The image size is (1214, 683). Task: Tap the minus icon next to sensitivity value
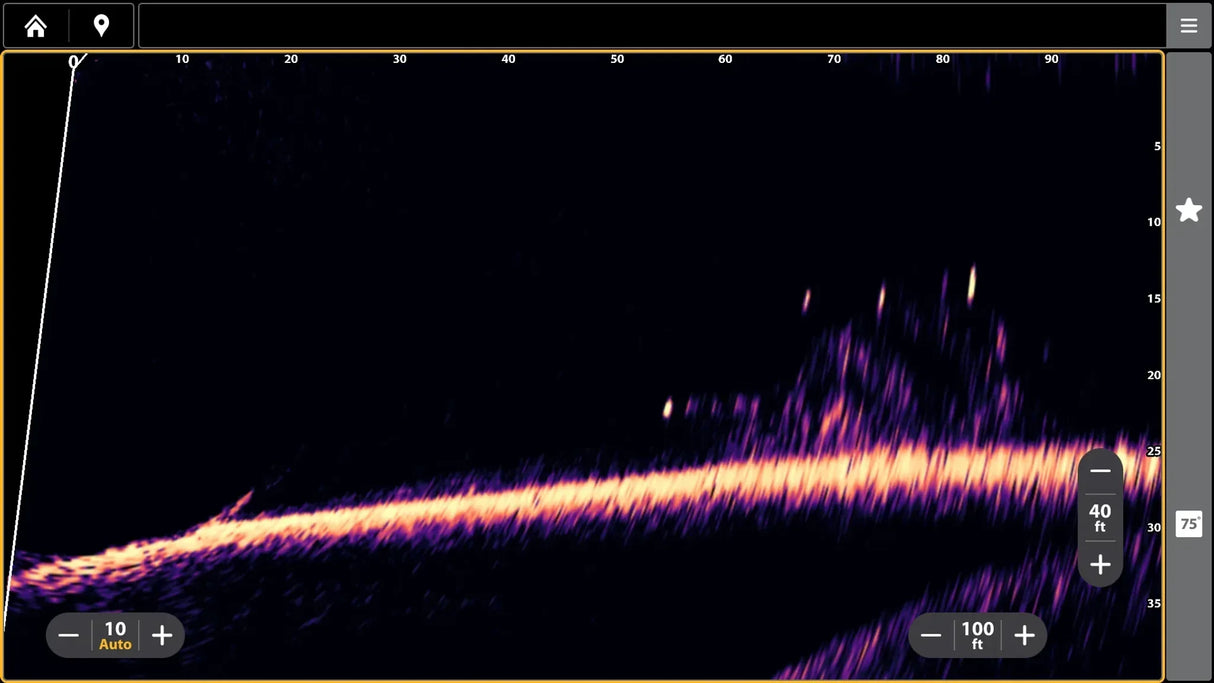(68, 635)
